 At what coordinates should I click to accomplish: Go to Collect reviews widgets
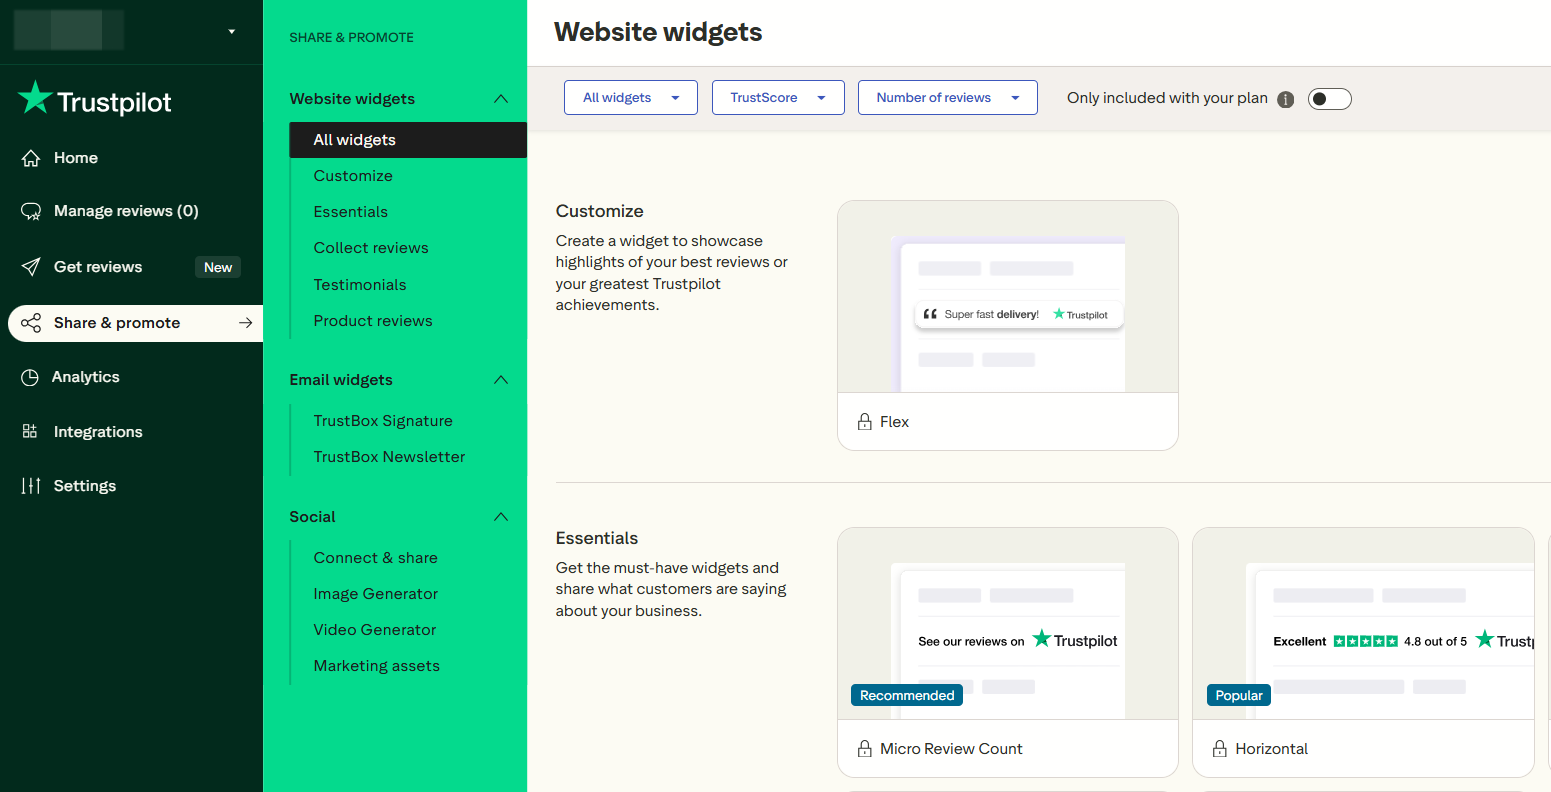click(x=371, y=248)
